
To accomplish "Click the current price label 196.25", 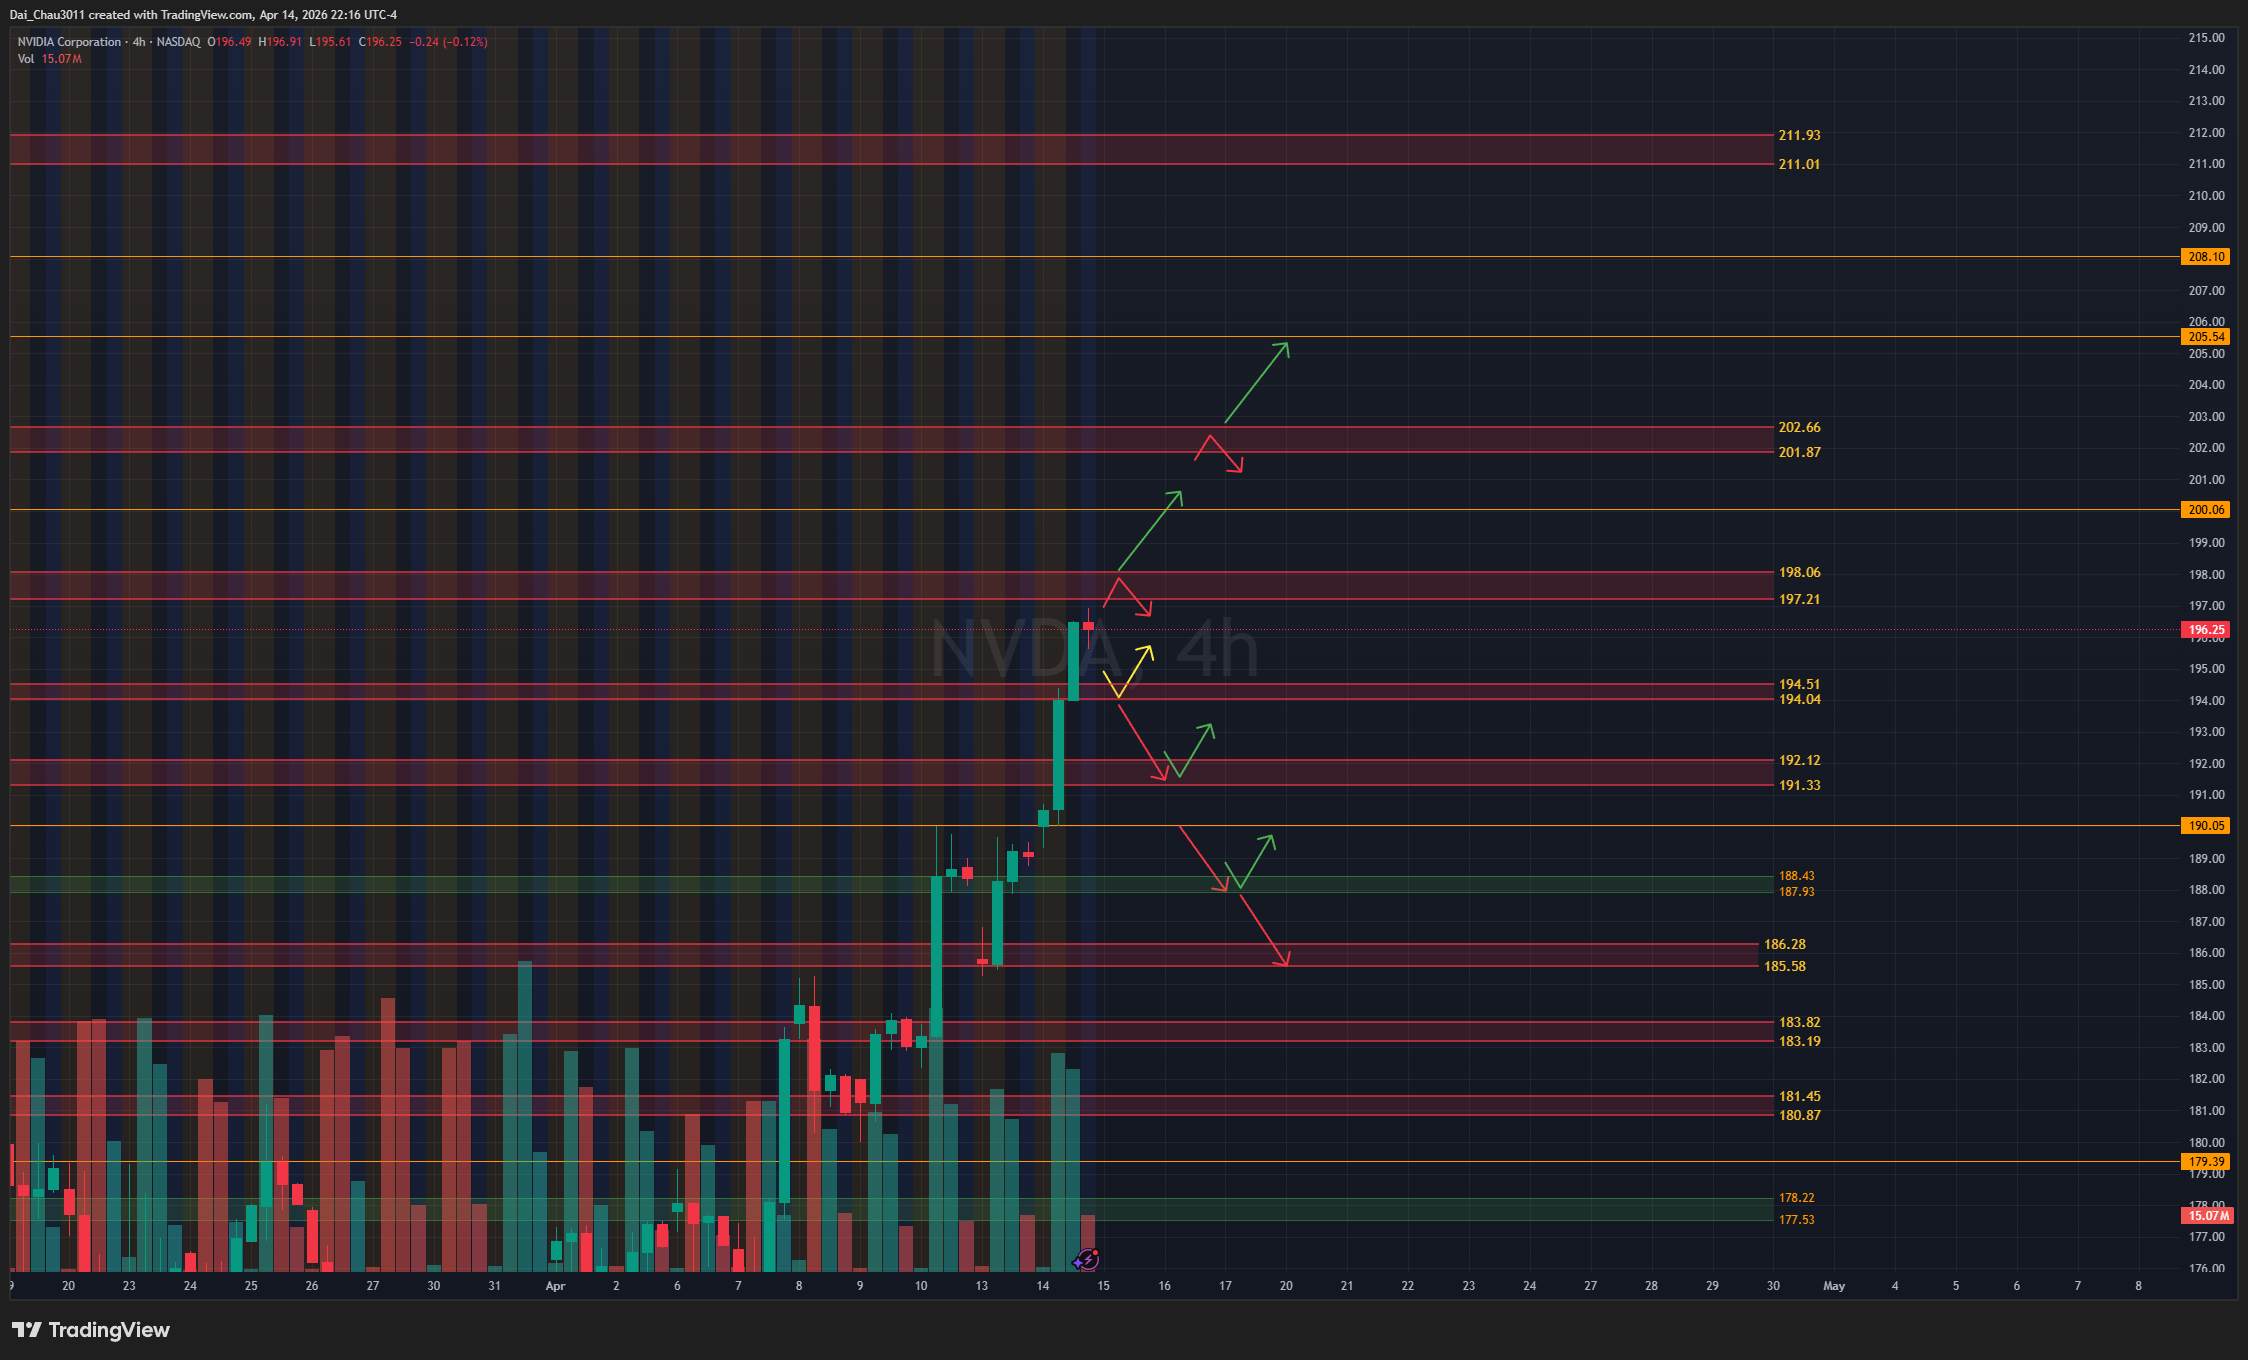I will tap(2206, 630).
